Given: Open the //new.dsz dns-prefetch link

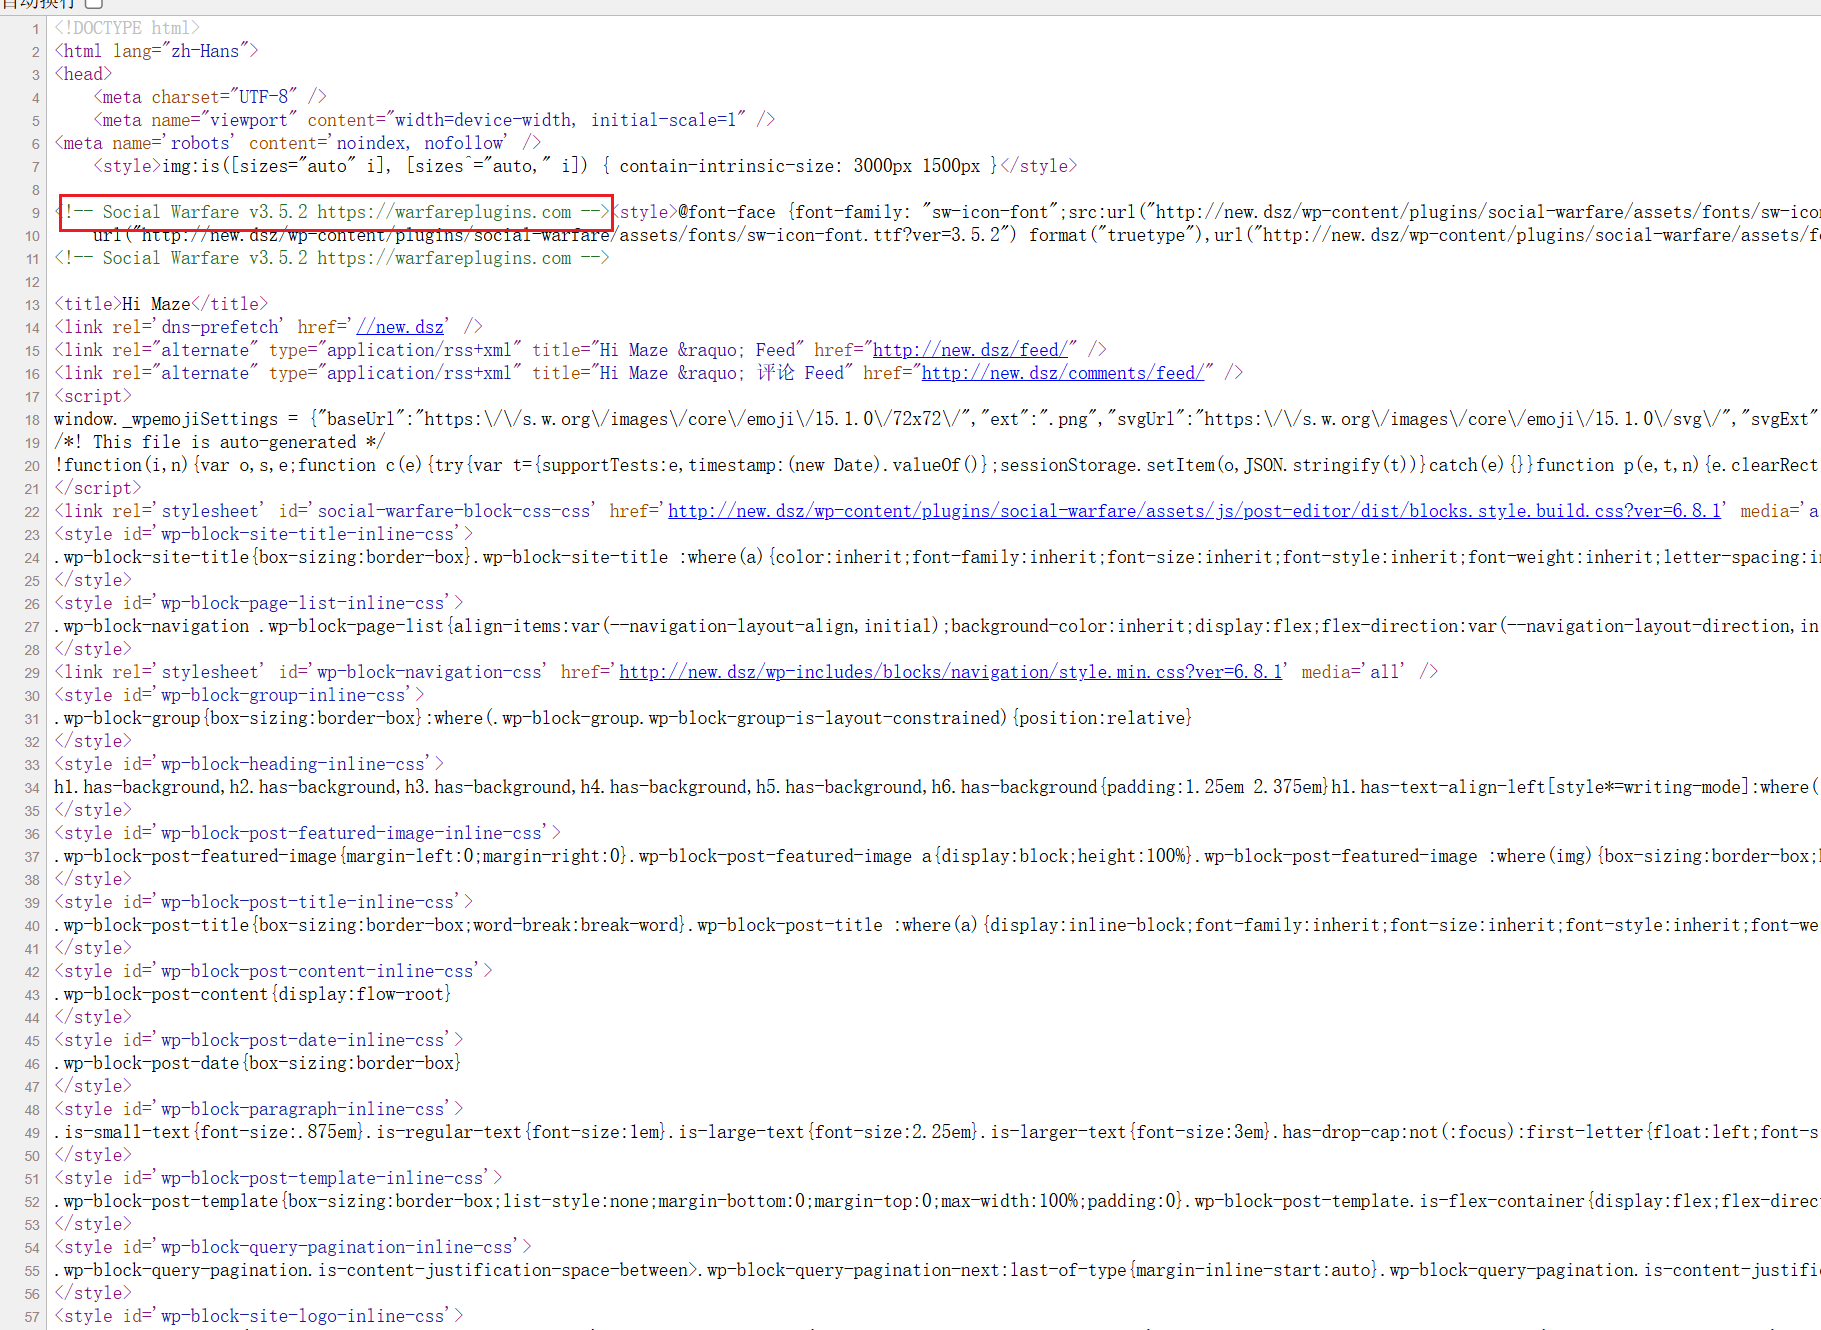Looking at the screenshot, I should [x=400, y=327].
